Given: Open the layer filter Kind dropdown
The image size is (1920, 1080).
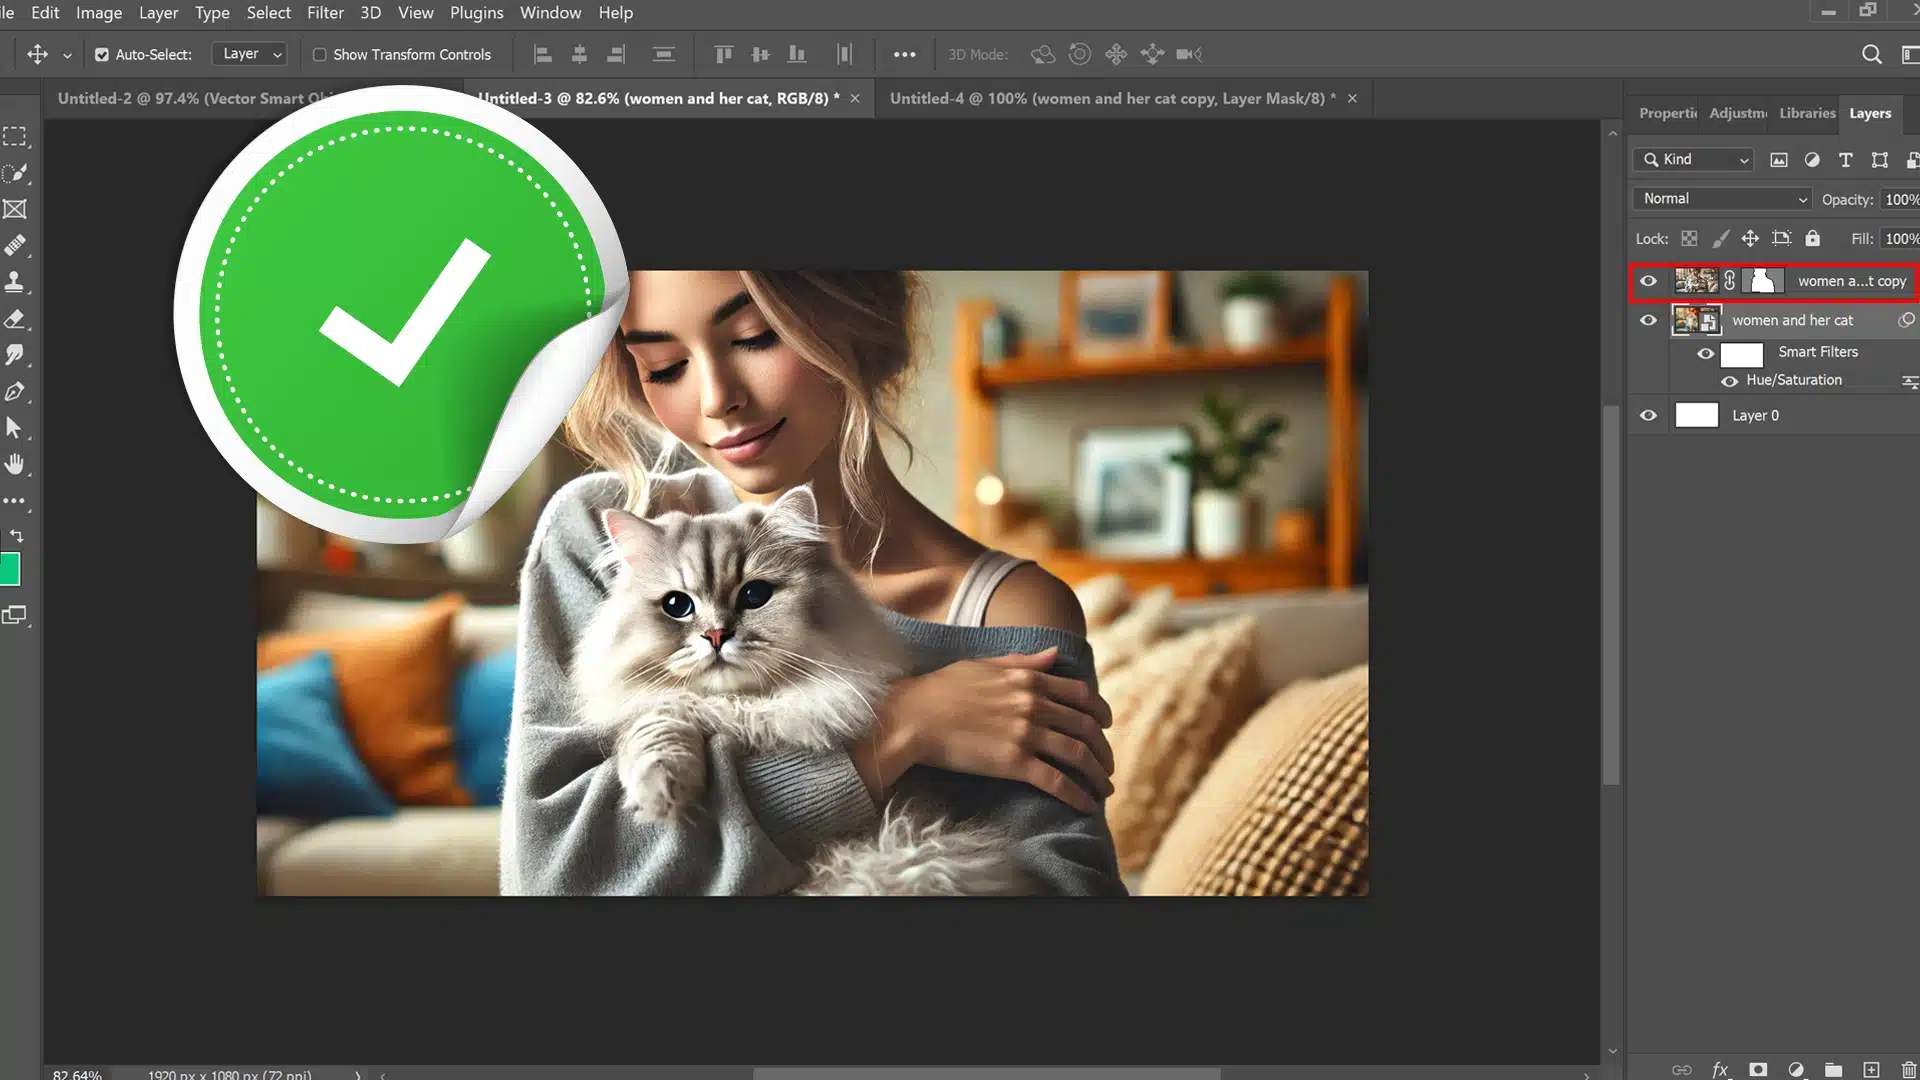Looking at the screenshot, I should 1695,160.
